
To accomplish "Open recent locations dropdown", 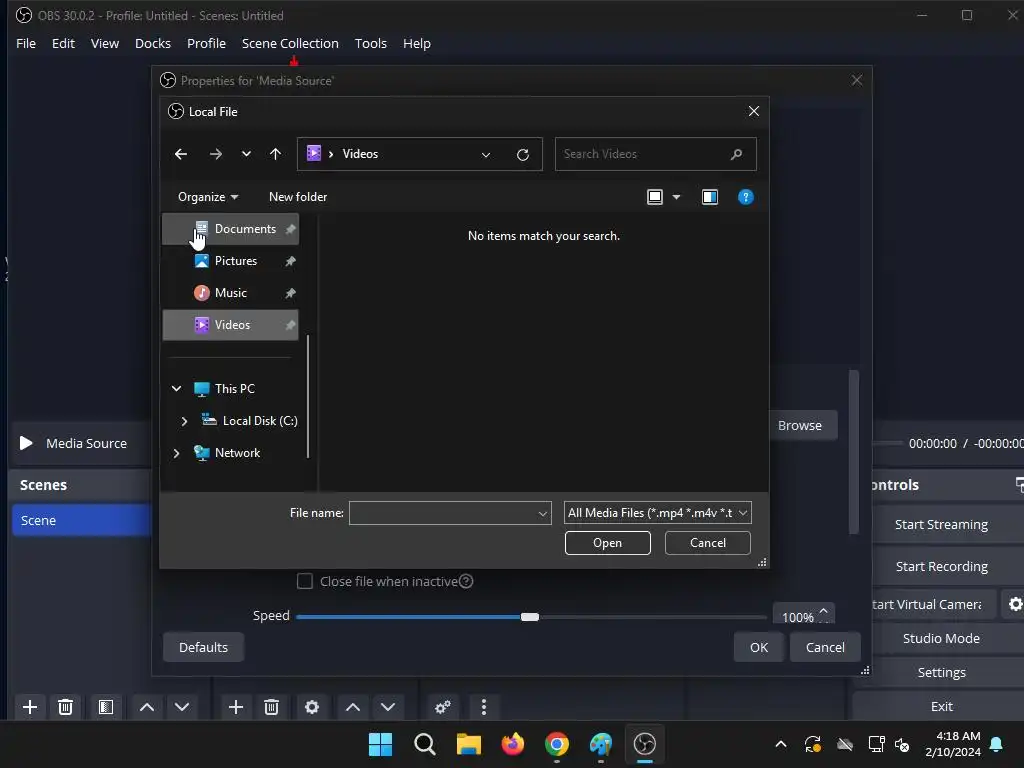I will click(x=246, y=154).
